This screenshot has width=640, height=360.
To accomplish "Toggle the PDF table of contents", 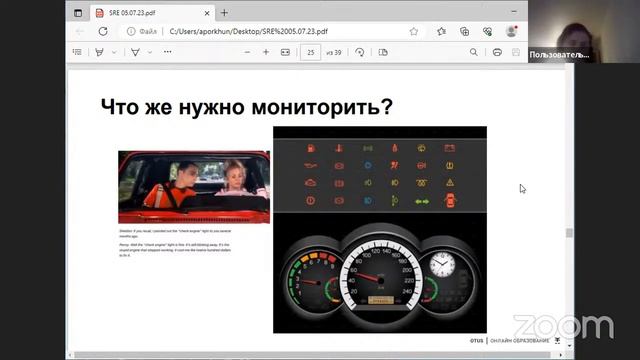I will [77, 52].
